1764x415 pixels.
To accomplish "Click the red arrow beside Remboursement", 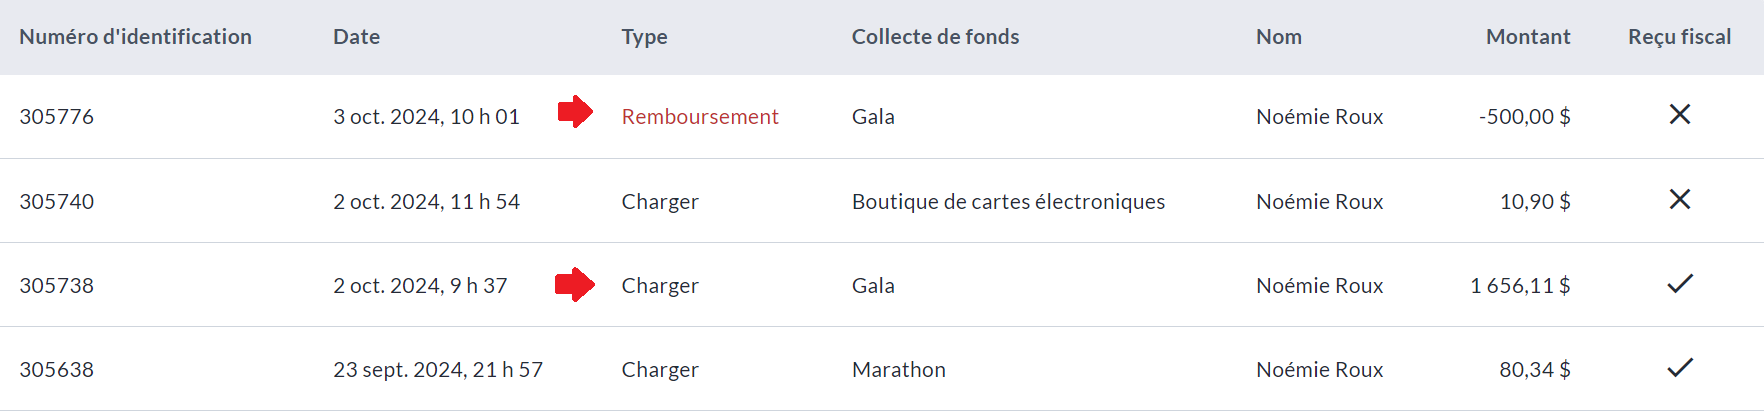I will pos(575,111).
